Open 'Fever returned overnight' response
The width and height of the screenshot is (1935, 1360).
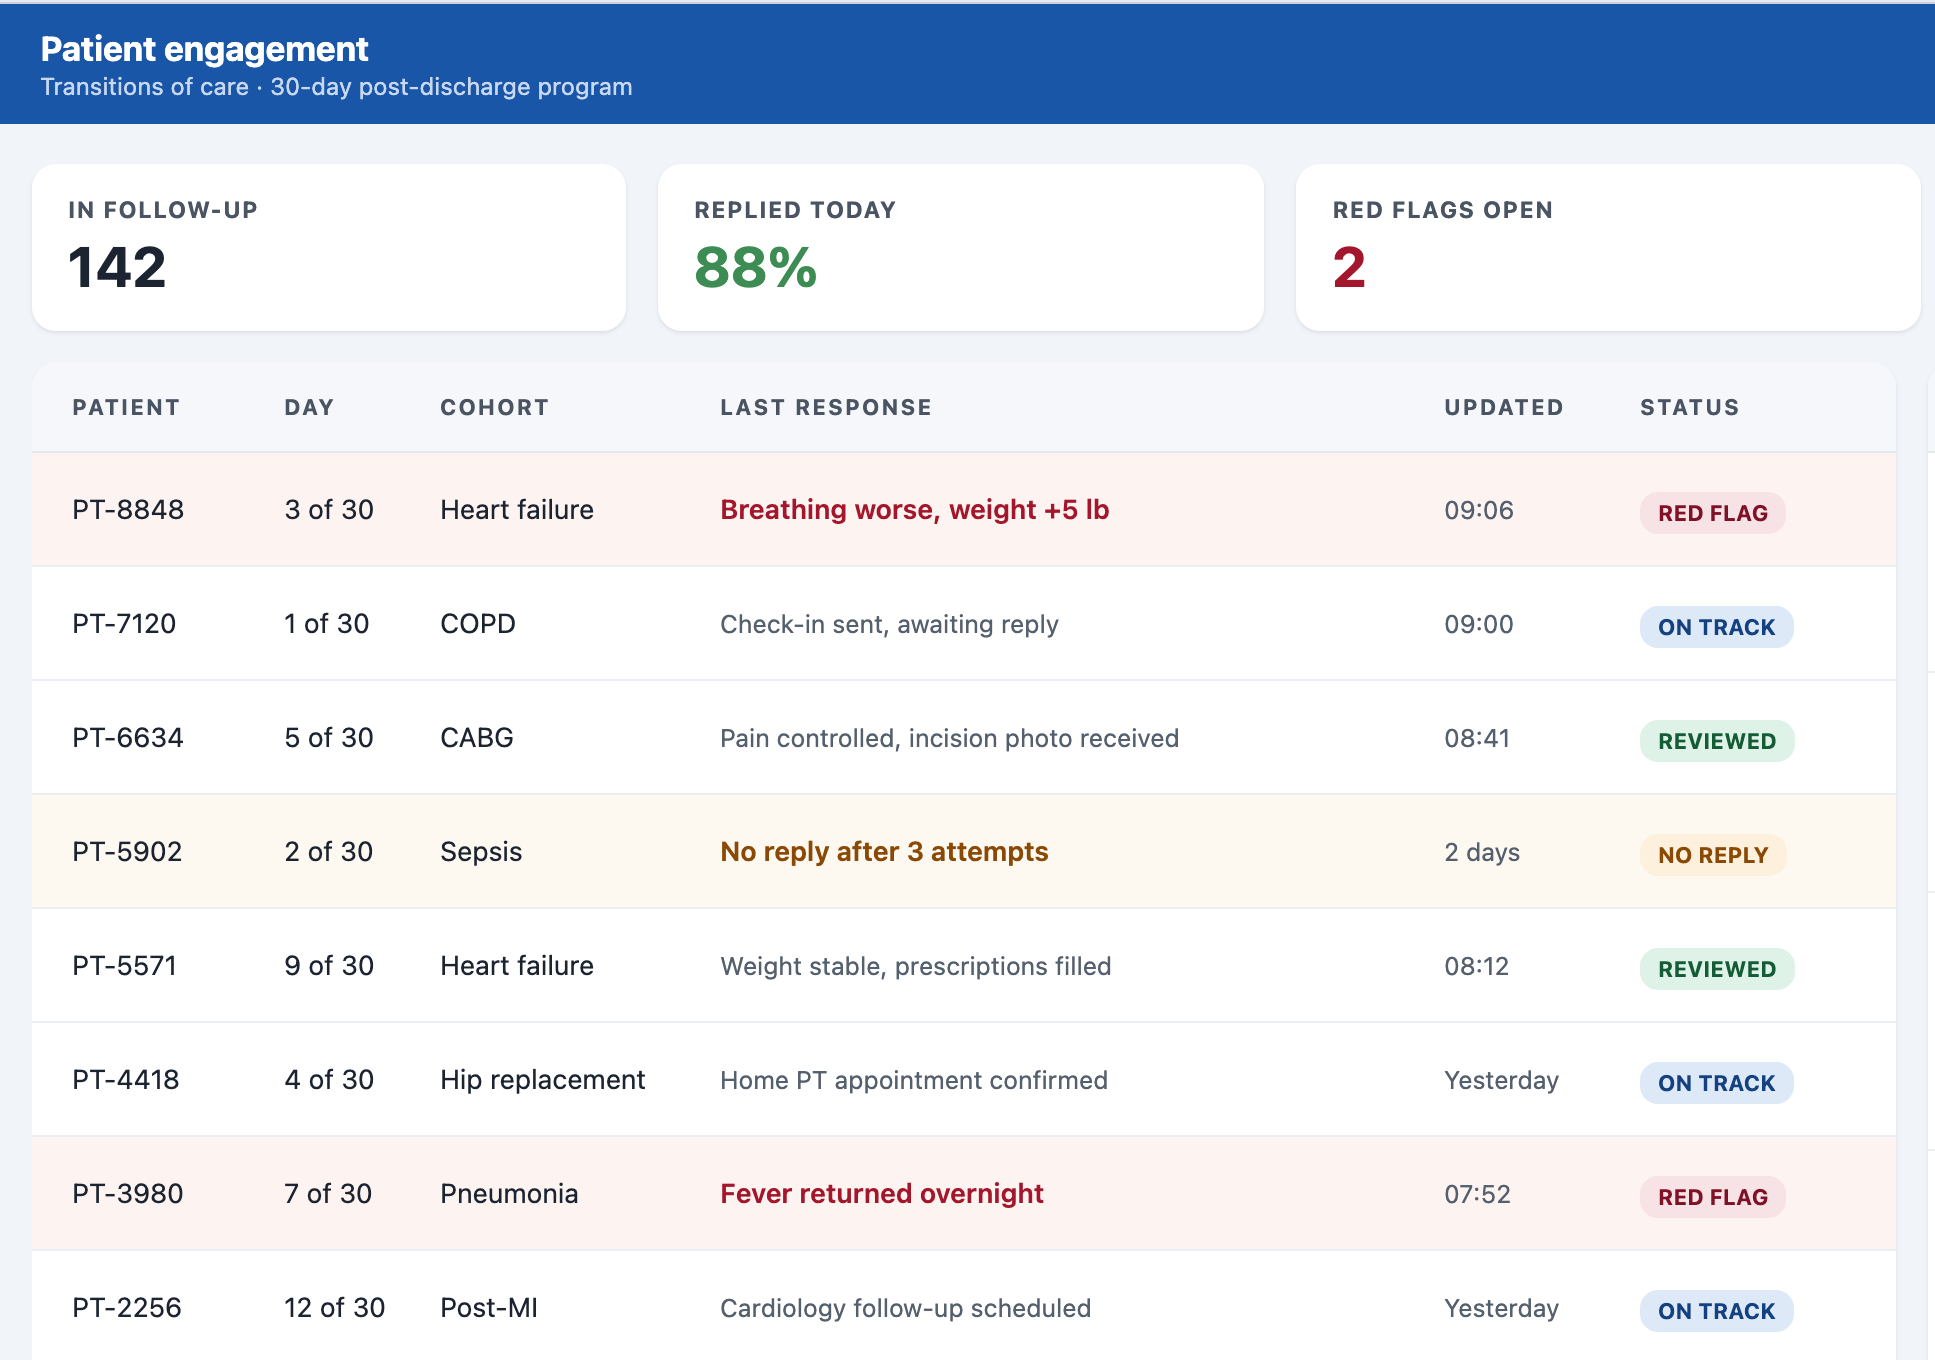click(x=882, y=1194)
